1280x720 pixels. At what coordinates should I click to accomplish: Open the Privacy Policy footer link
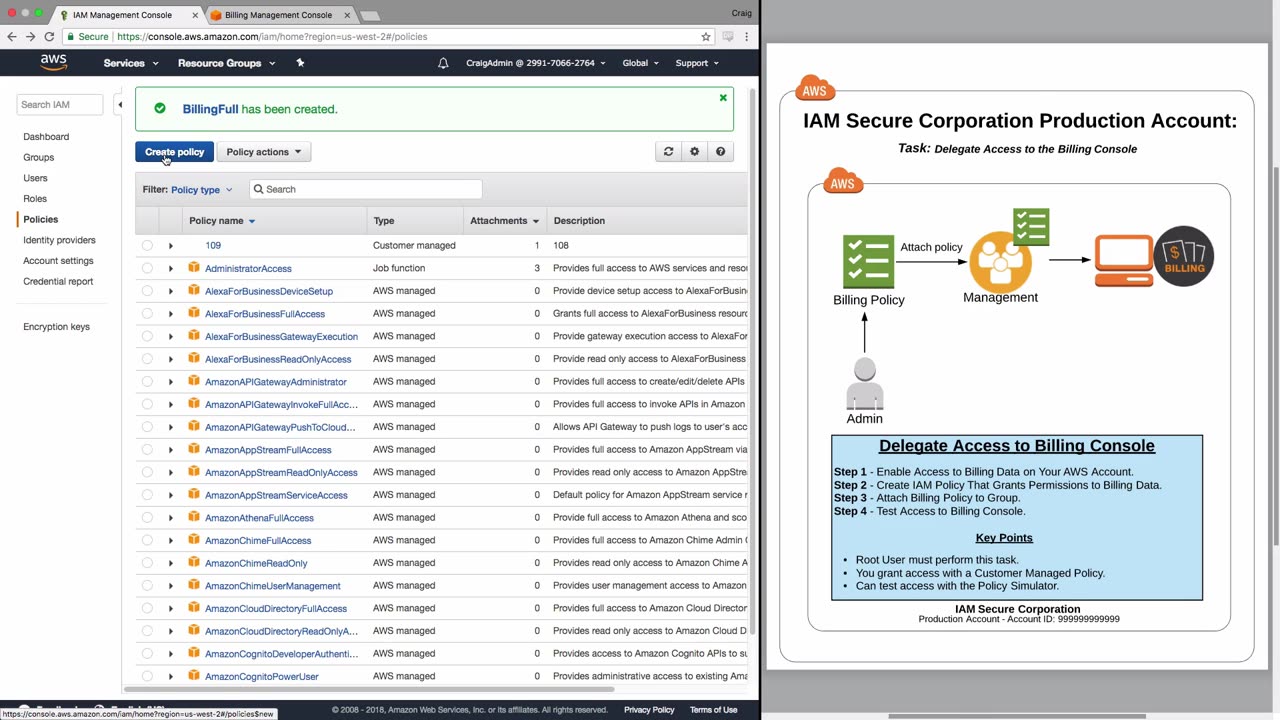[649, 710]
